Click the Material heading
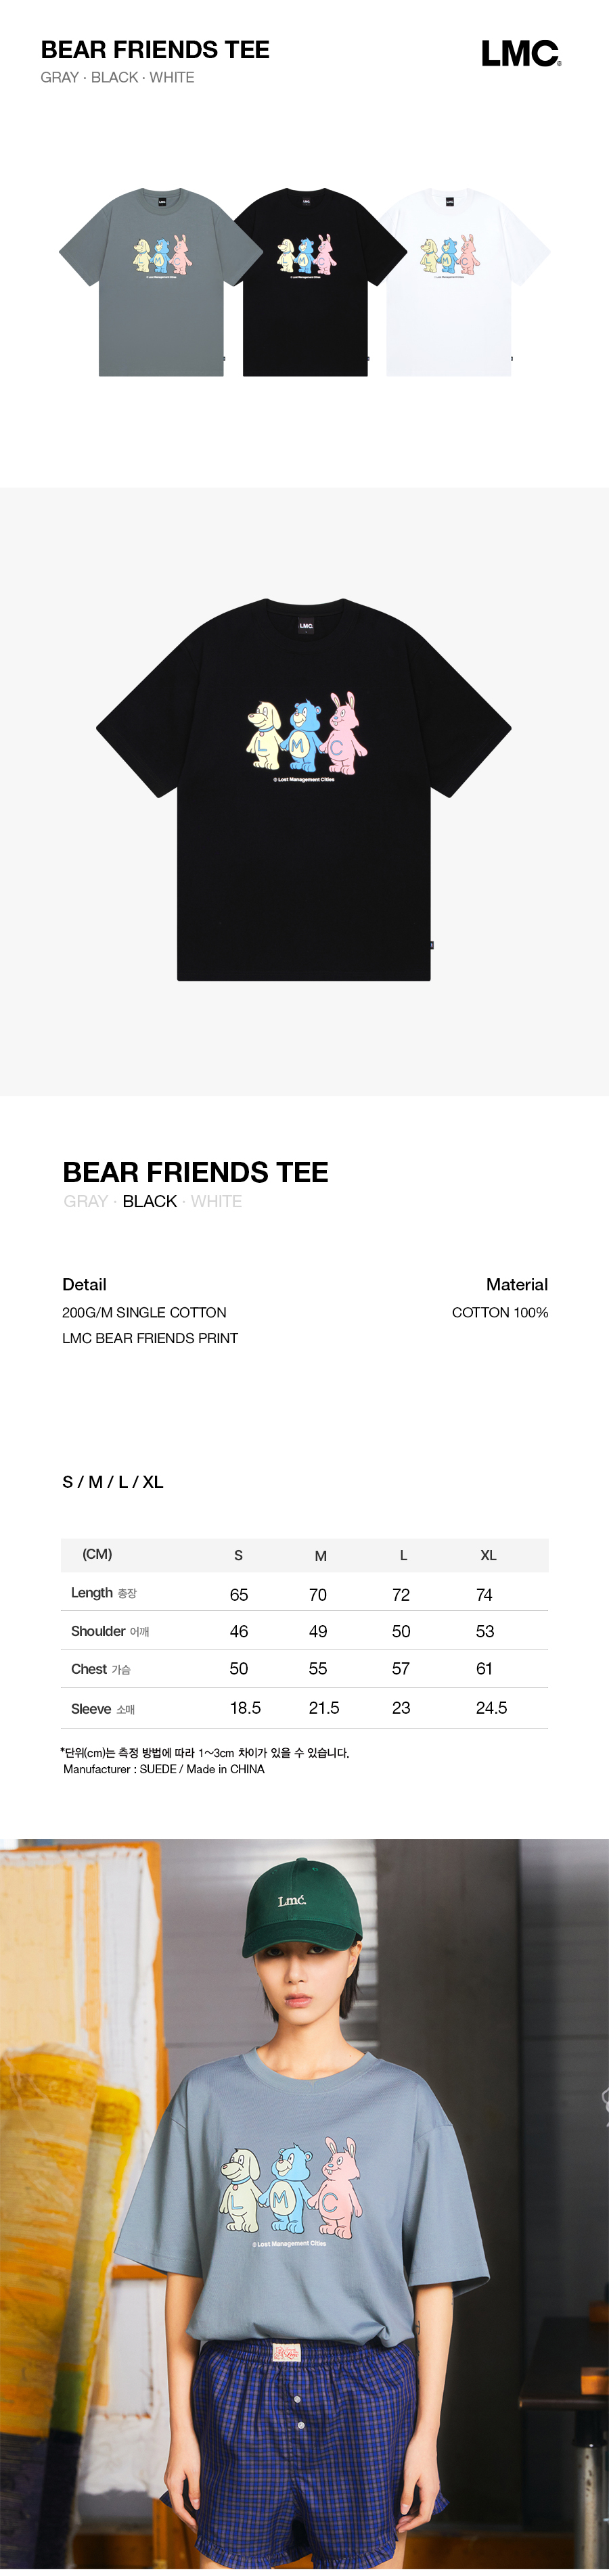Image resolution: width=609 pixels, height=2576 pixels. click(516, 1284)
